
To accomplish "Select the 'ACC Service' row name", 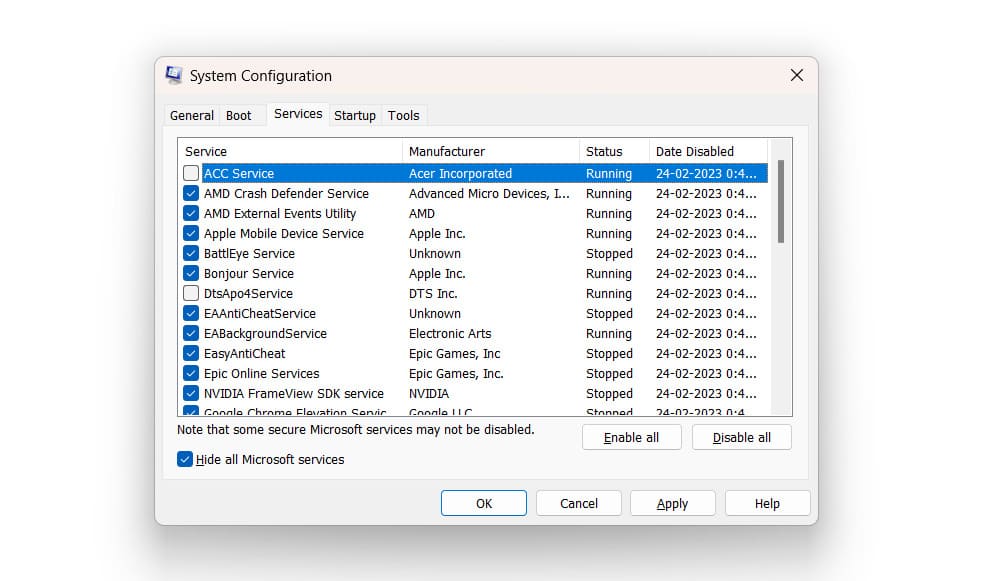I will [x=239, y=174].
